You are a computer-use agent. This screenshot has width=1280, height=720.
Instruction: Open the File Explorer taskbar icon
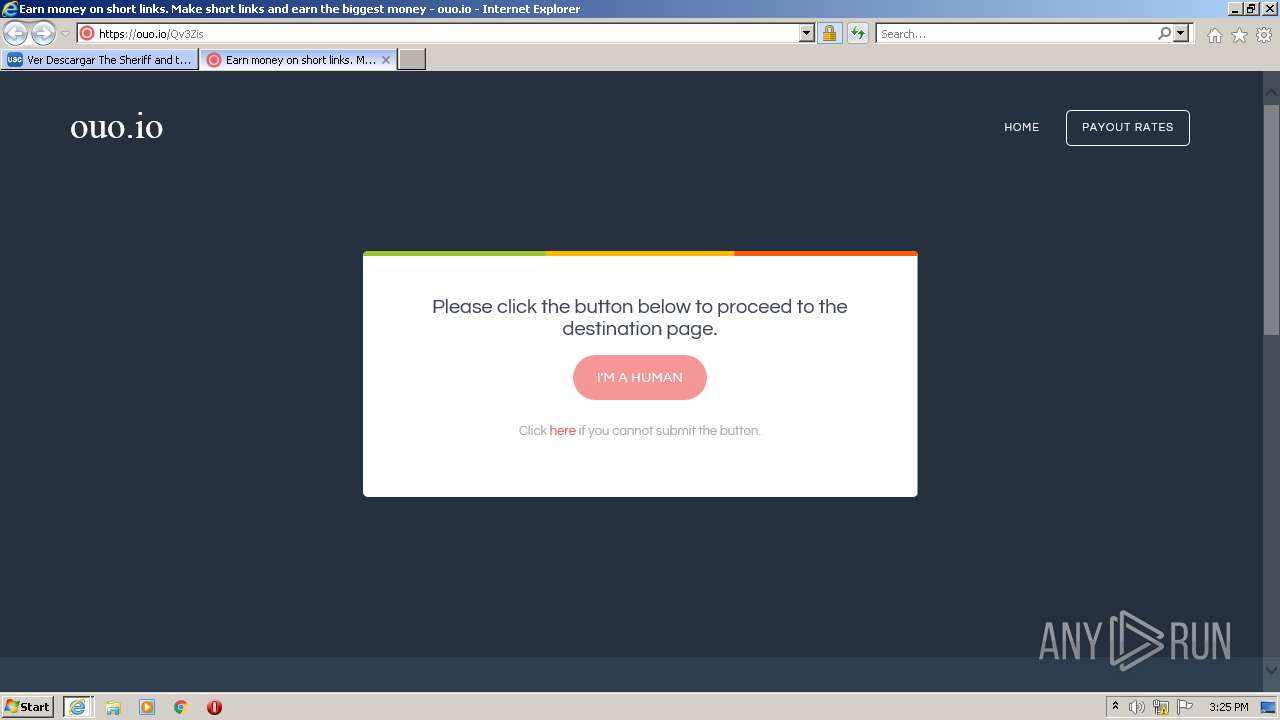click(113, 707)
